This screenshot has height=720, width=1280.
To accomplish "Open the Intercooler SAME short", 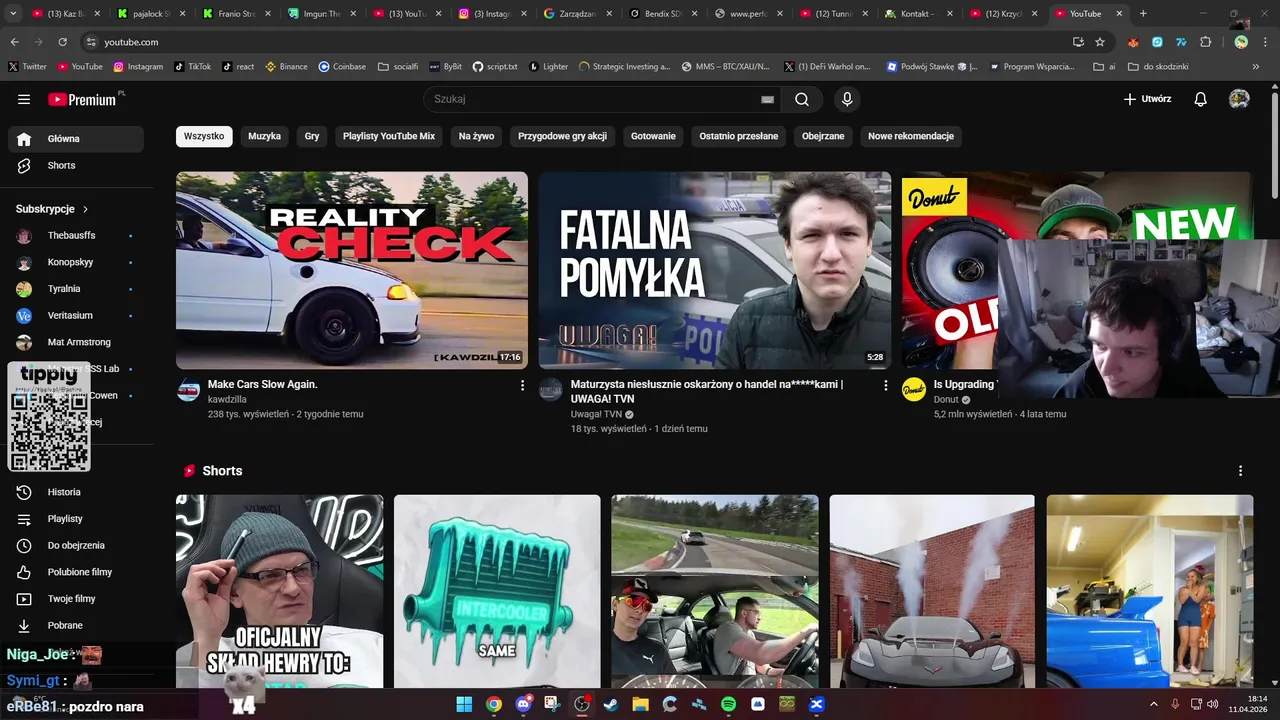I will pos(497,591).
